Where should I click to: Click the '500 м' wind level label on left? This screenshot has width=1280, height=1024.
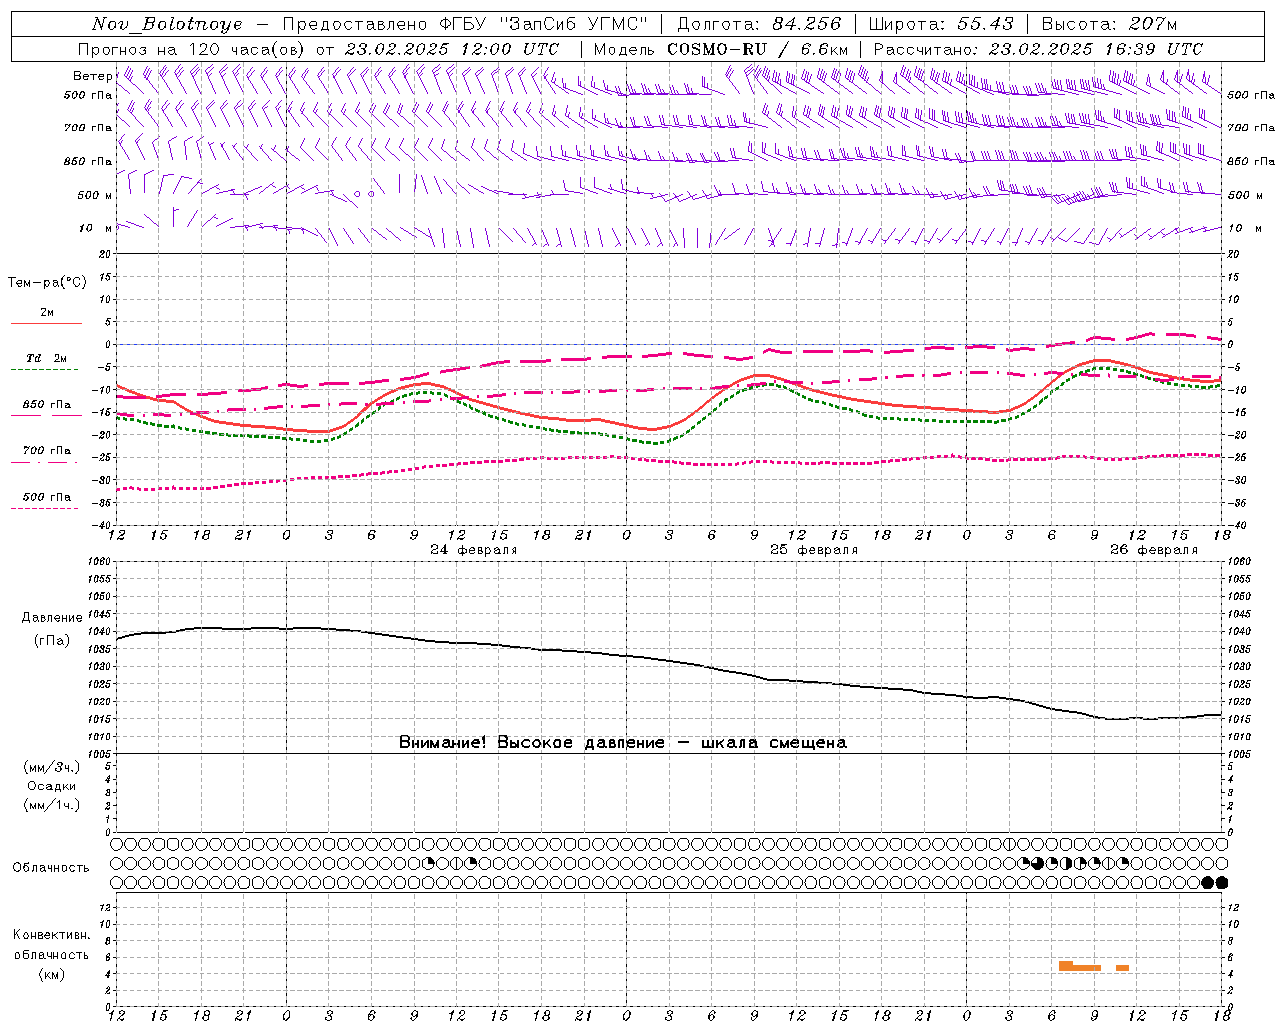tap(95, 195)
